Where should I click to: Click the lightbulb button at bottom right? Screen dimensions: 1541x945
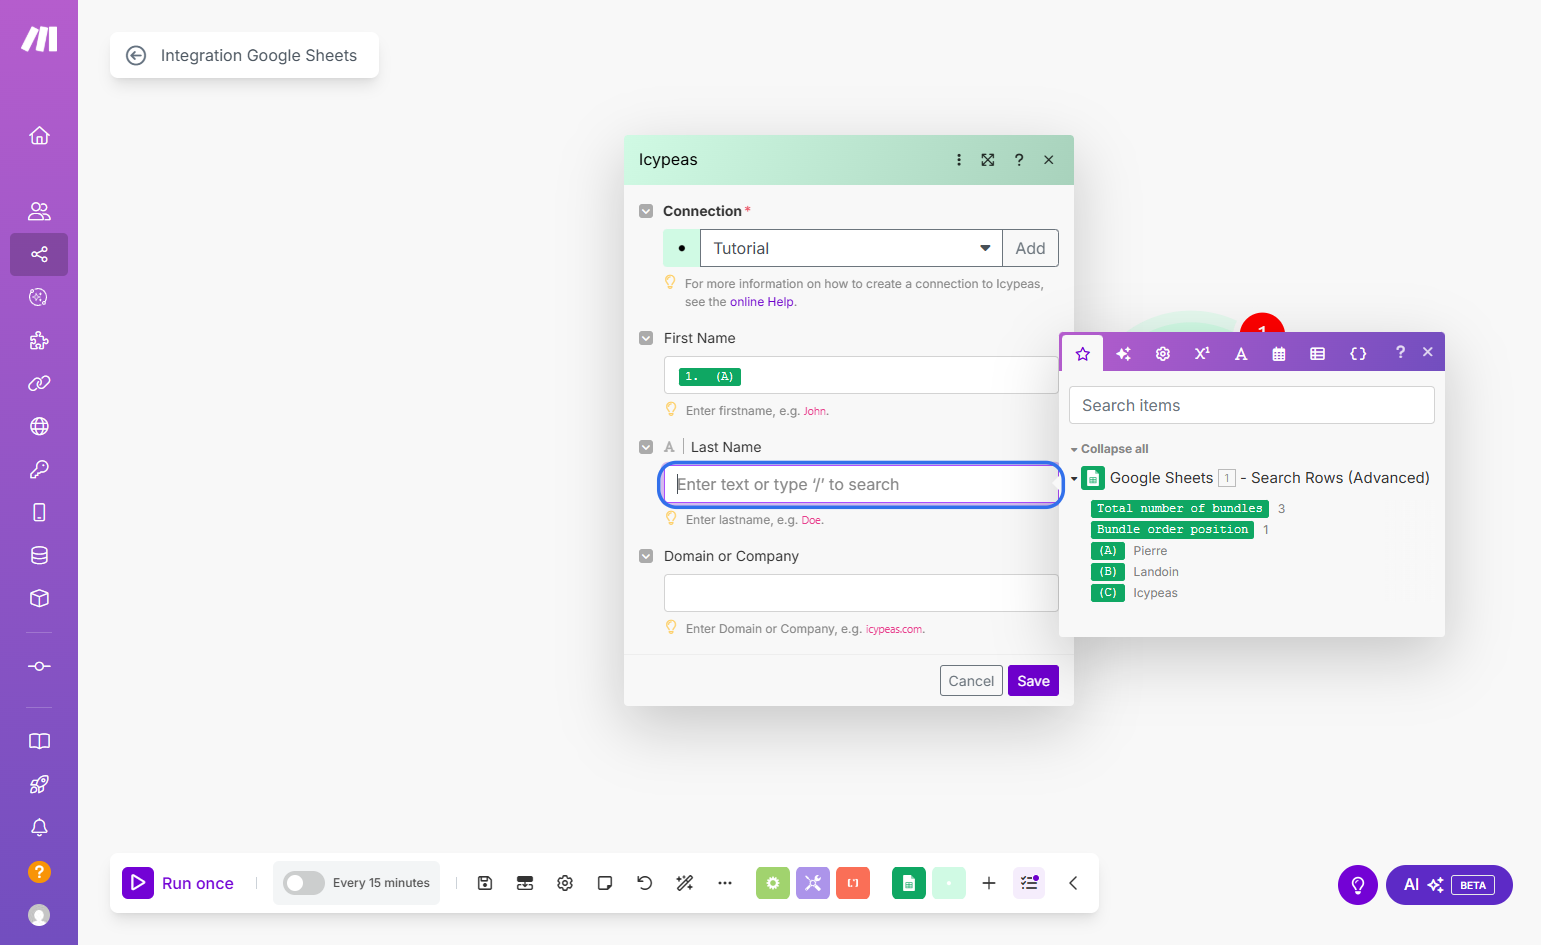pos(1358,885)
